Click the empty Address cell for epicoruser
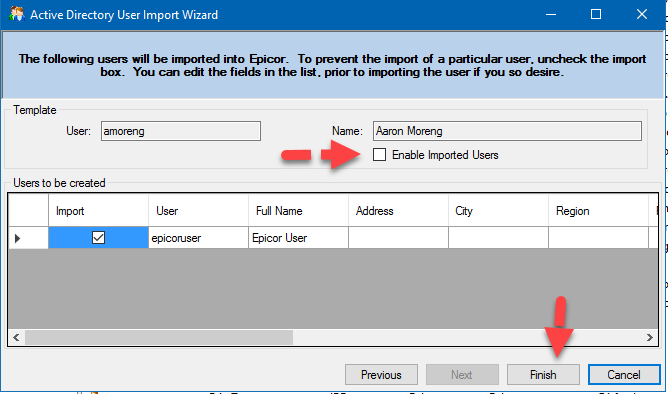668x394 pixels. click(x=398, y=238)
